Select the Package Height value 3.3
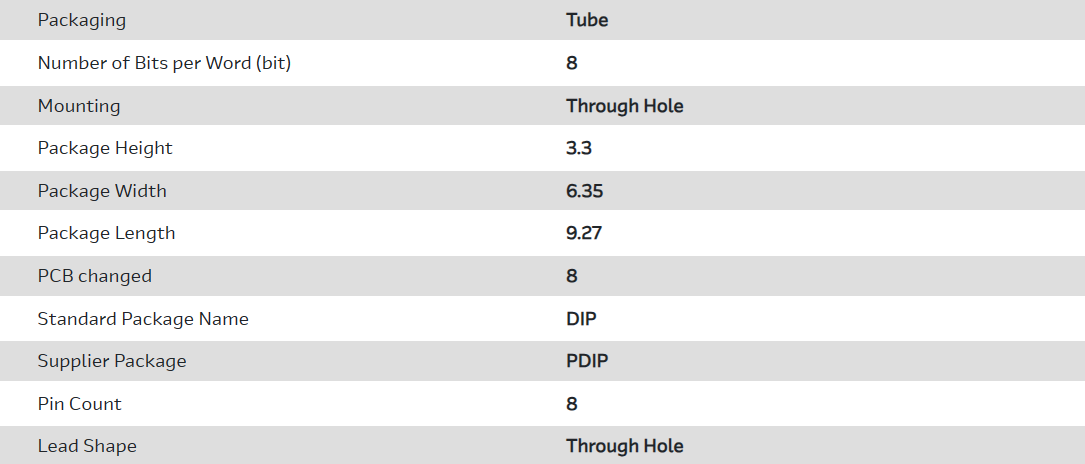 (579, 148)
